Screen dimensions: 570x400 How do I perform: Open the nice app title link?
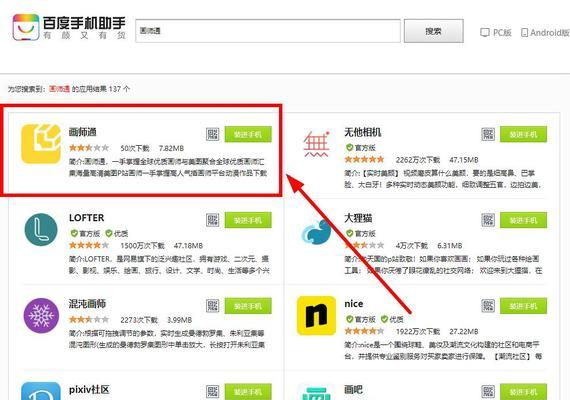click(x=354, y=304)
